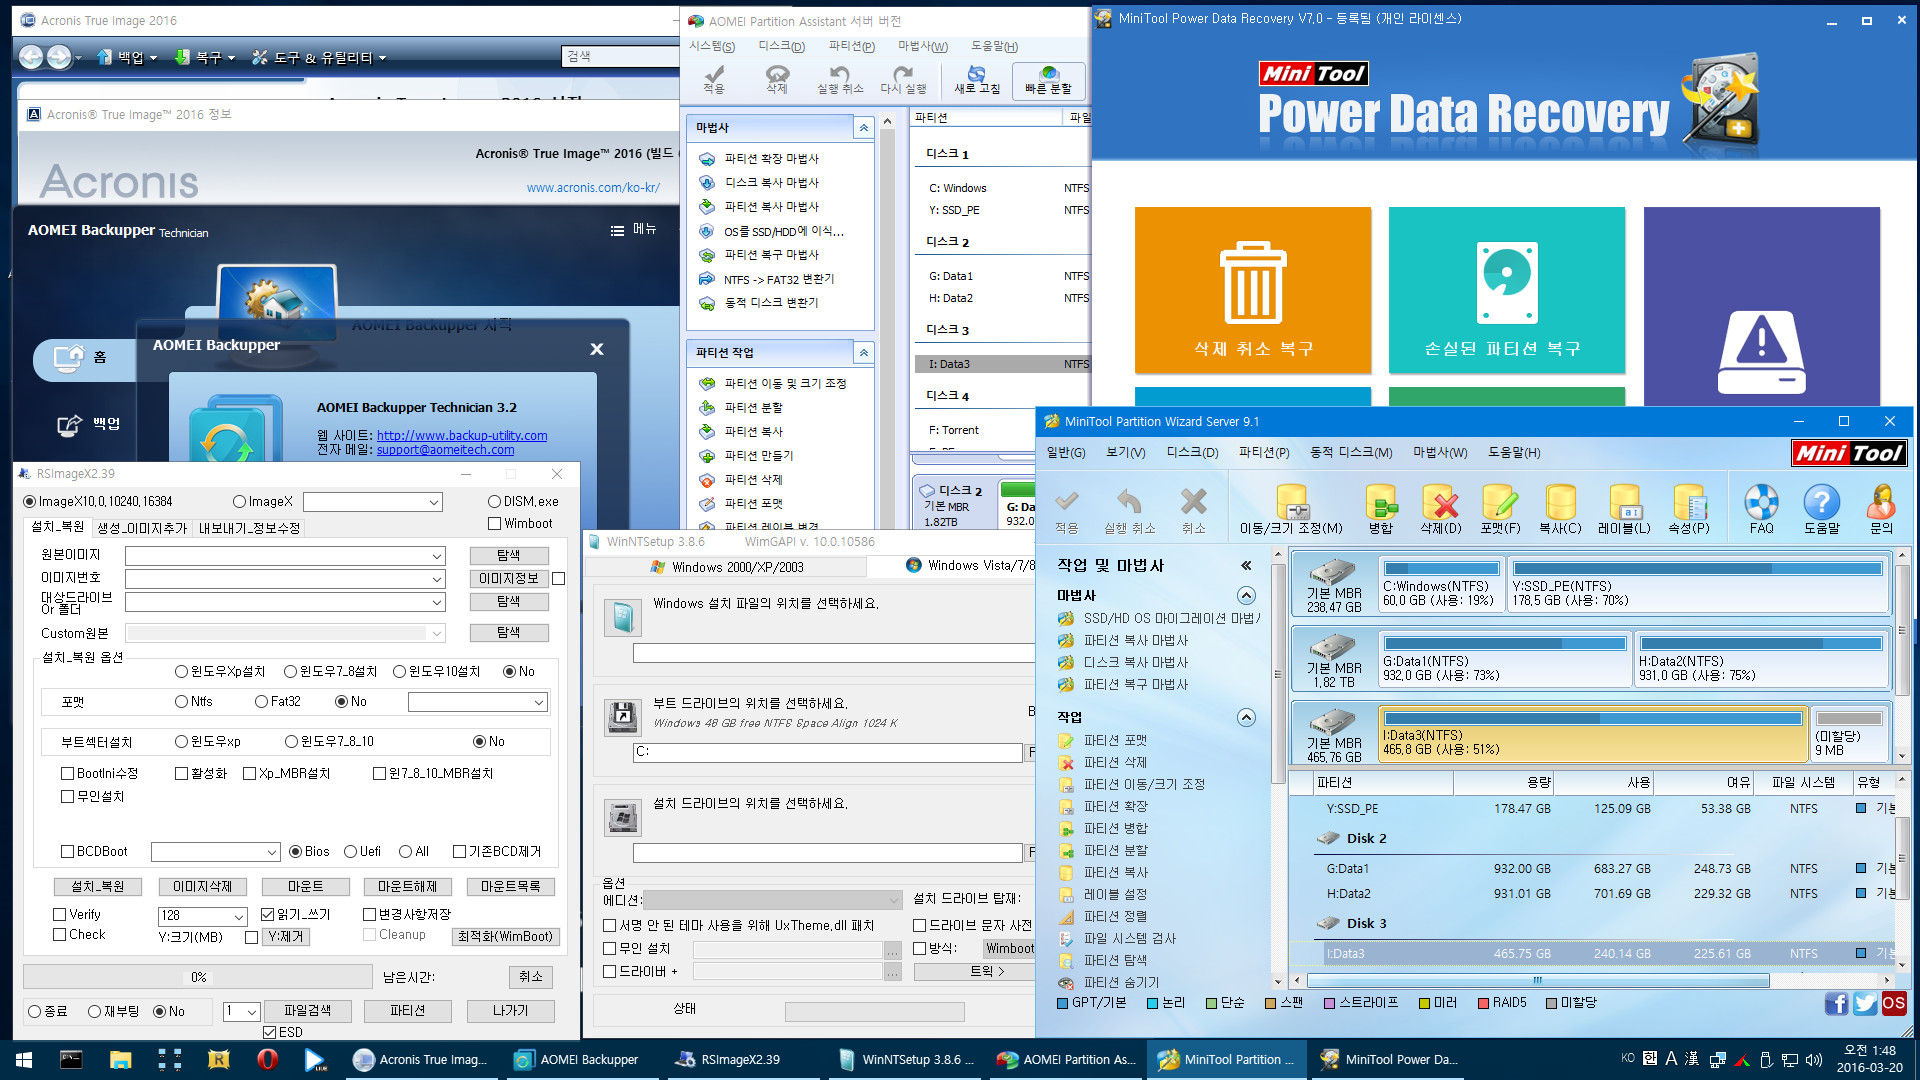Open File Explorer from the taskbar
The image size is (1920, 1080).
point(120,1059)
